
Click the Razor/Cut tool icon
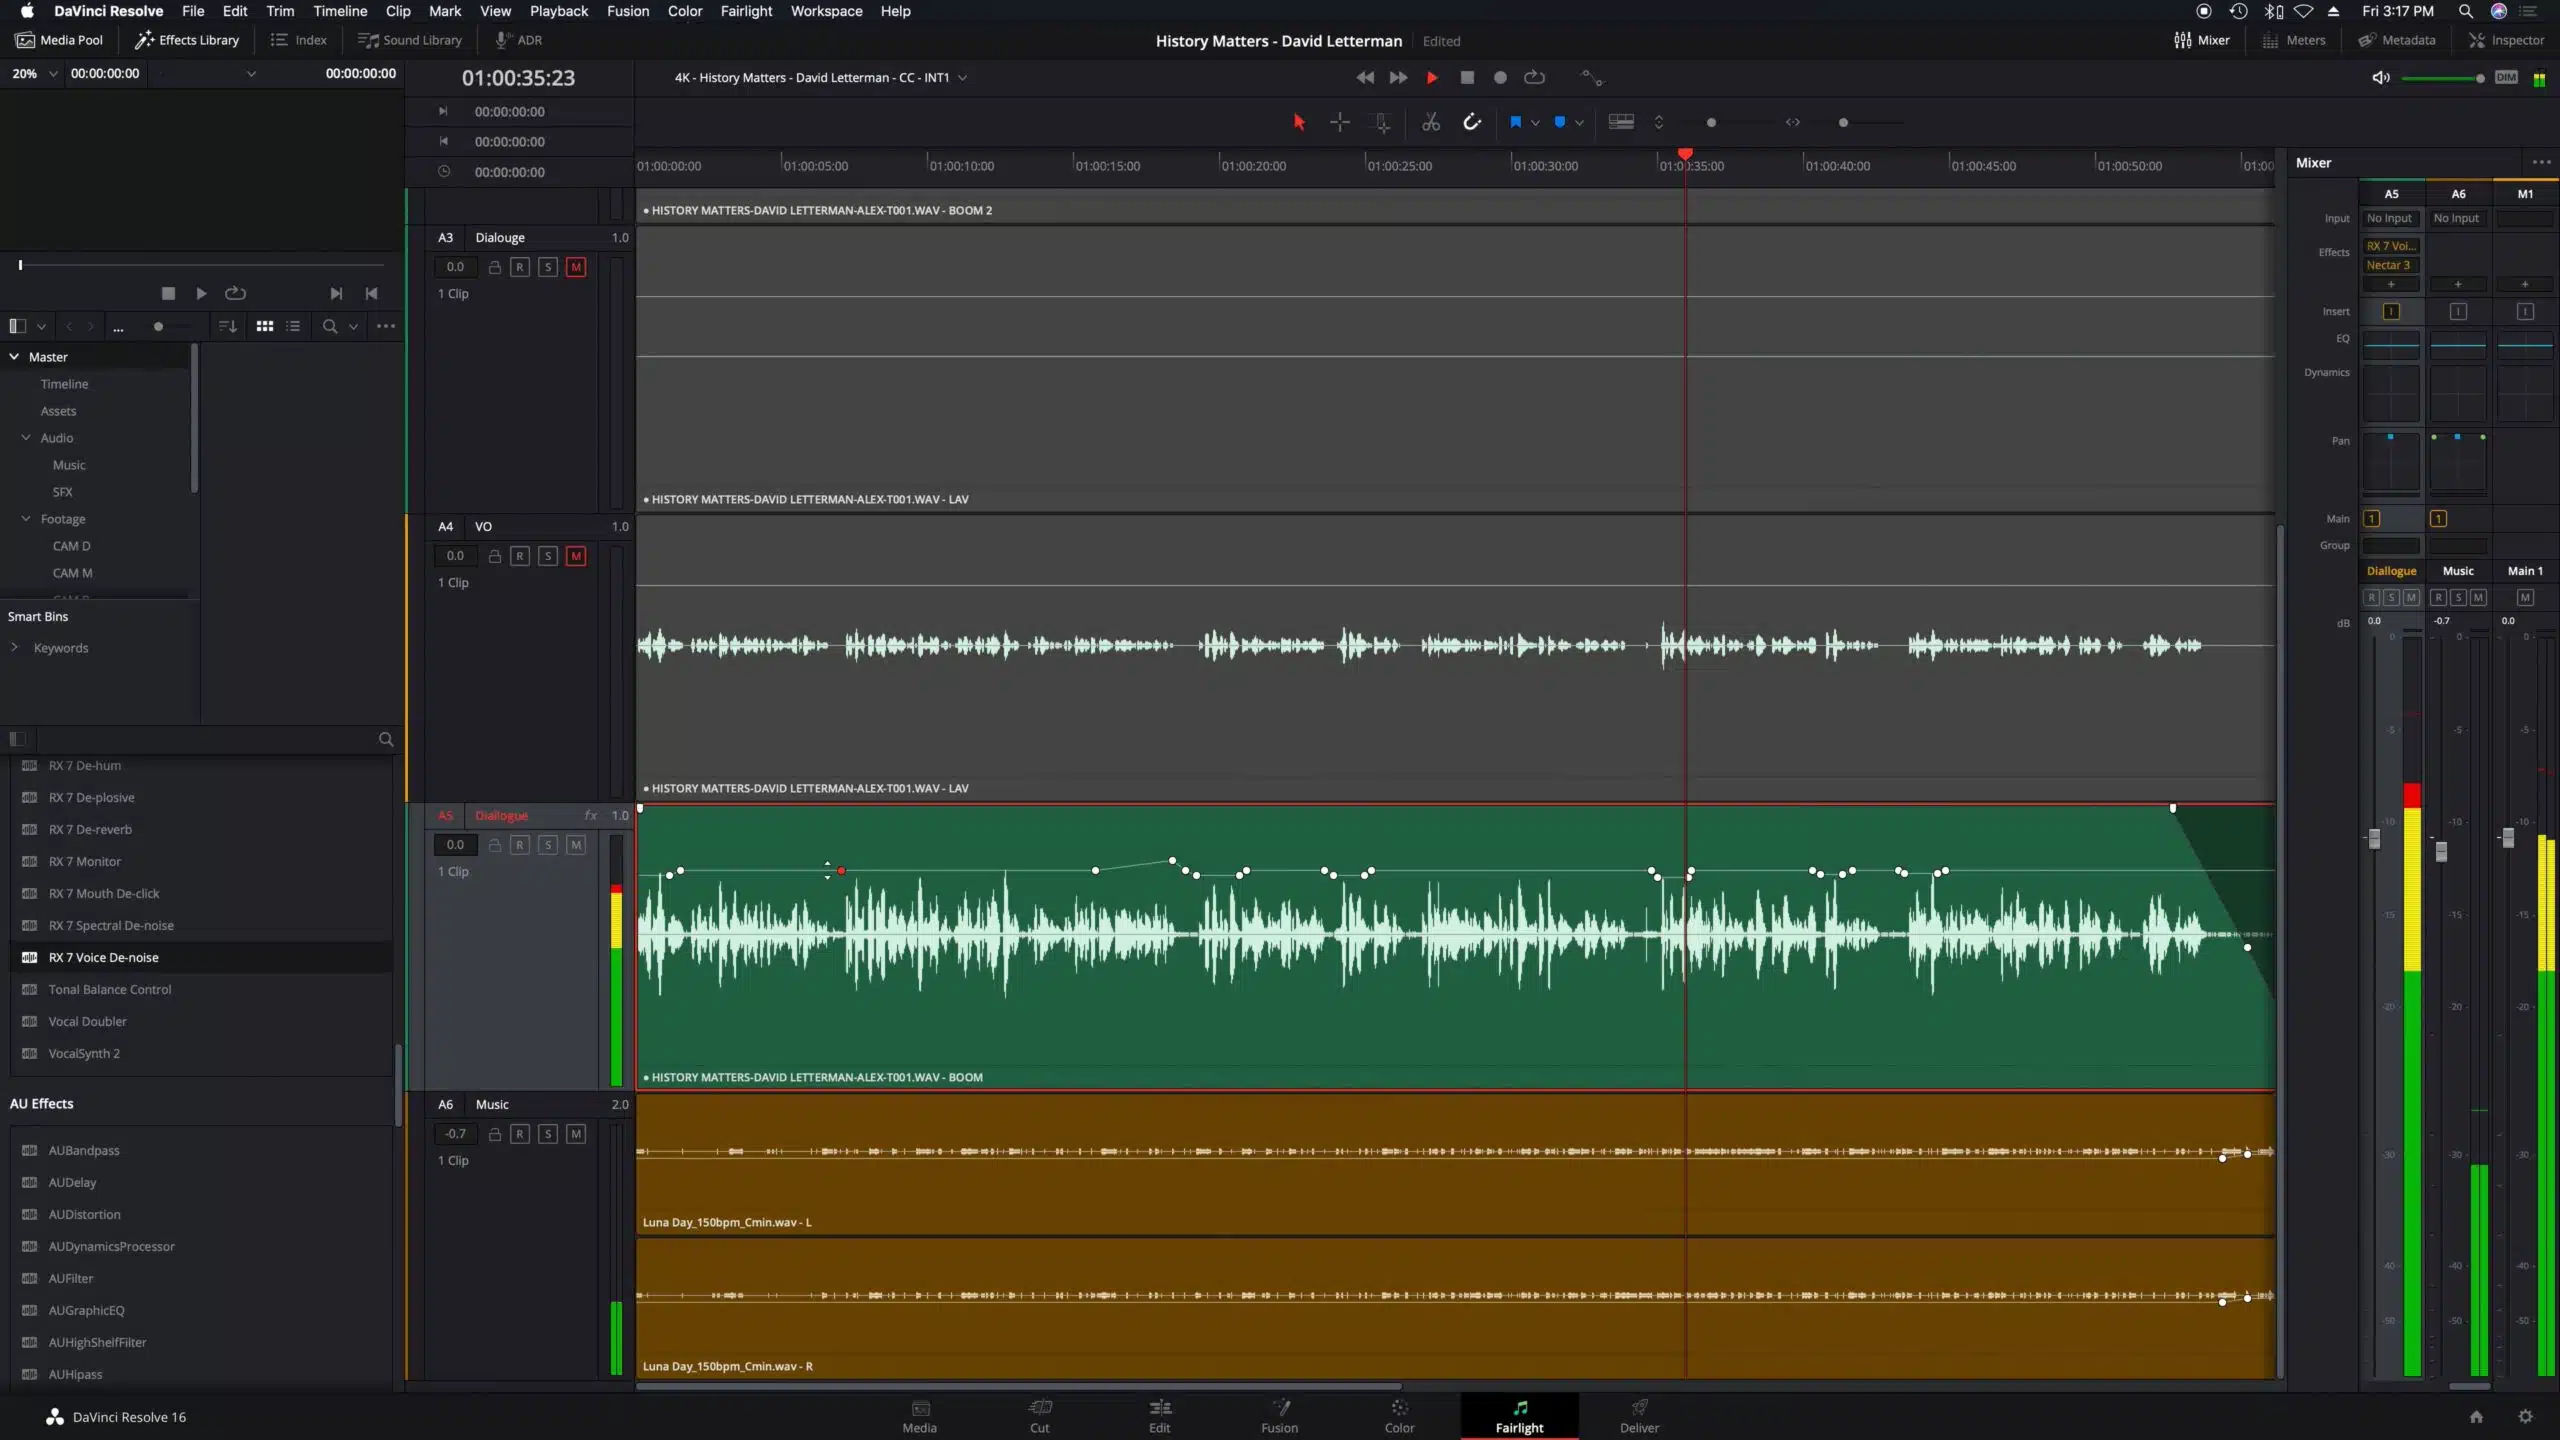coord(1429,121)
